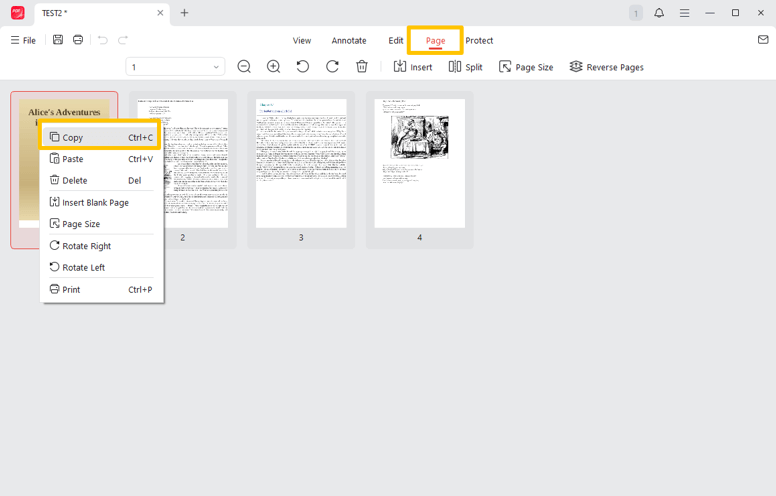This screenshot has width=776, height=496.
Task: Open the title bar hamburger menu
Action: (684, 13)
